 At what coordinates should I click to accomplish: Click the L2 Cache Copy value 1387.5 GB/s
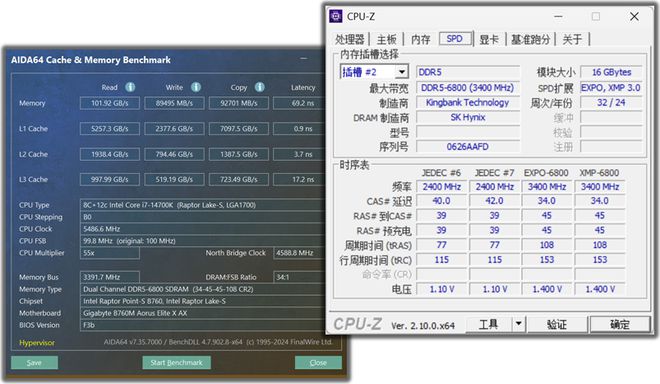point(239,154)
